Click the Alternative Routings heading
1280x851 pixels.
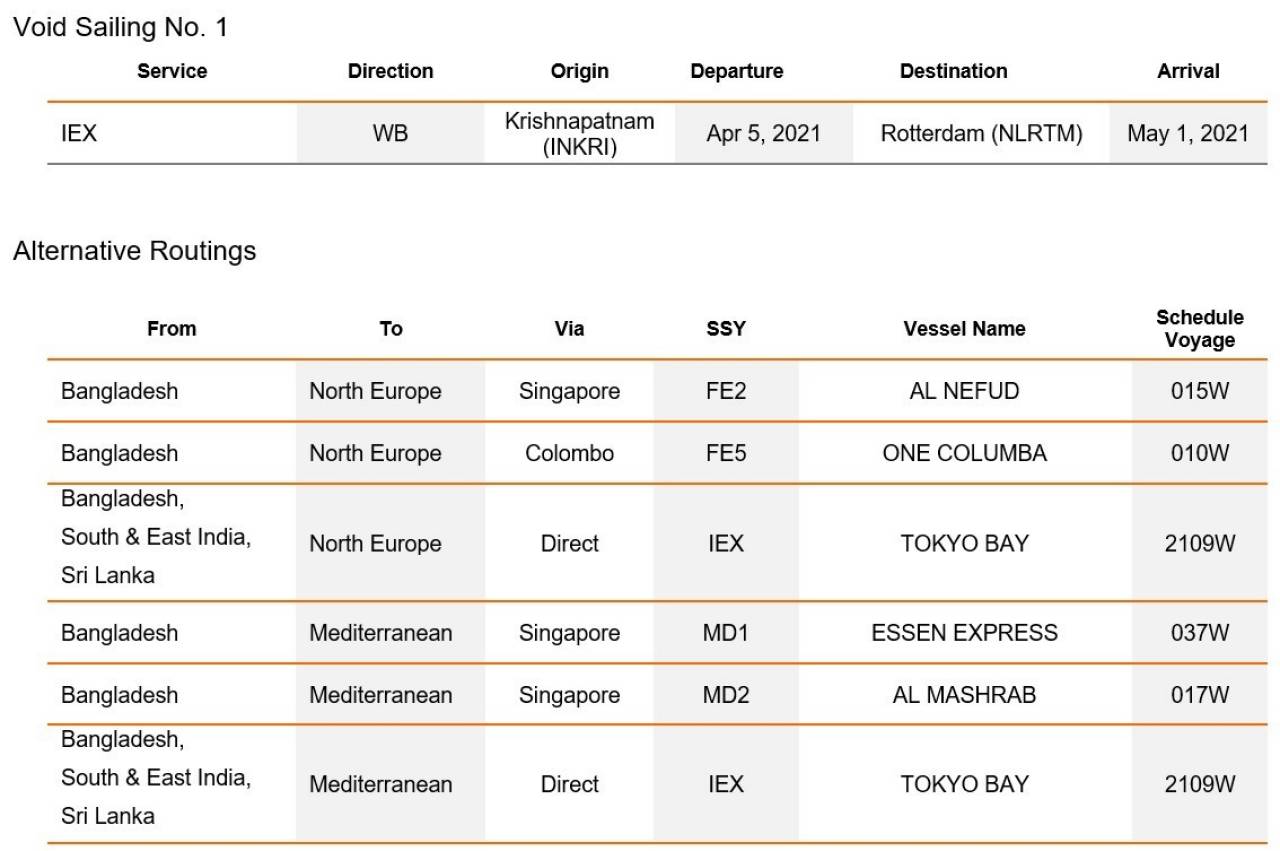(x=134, y=251)
